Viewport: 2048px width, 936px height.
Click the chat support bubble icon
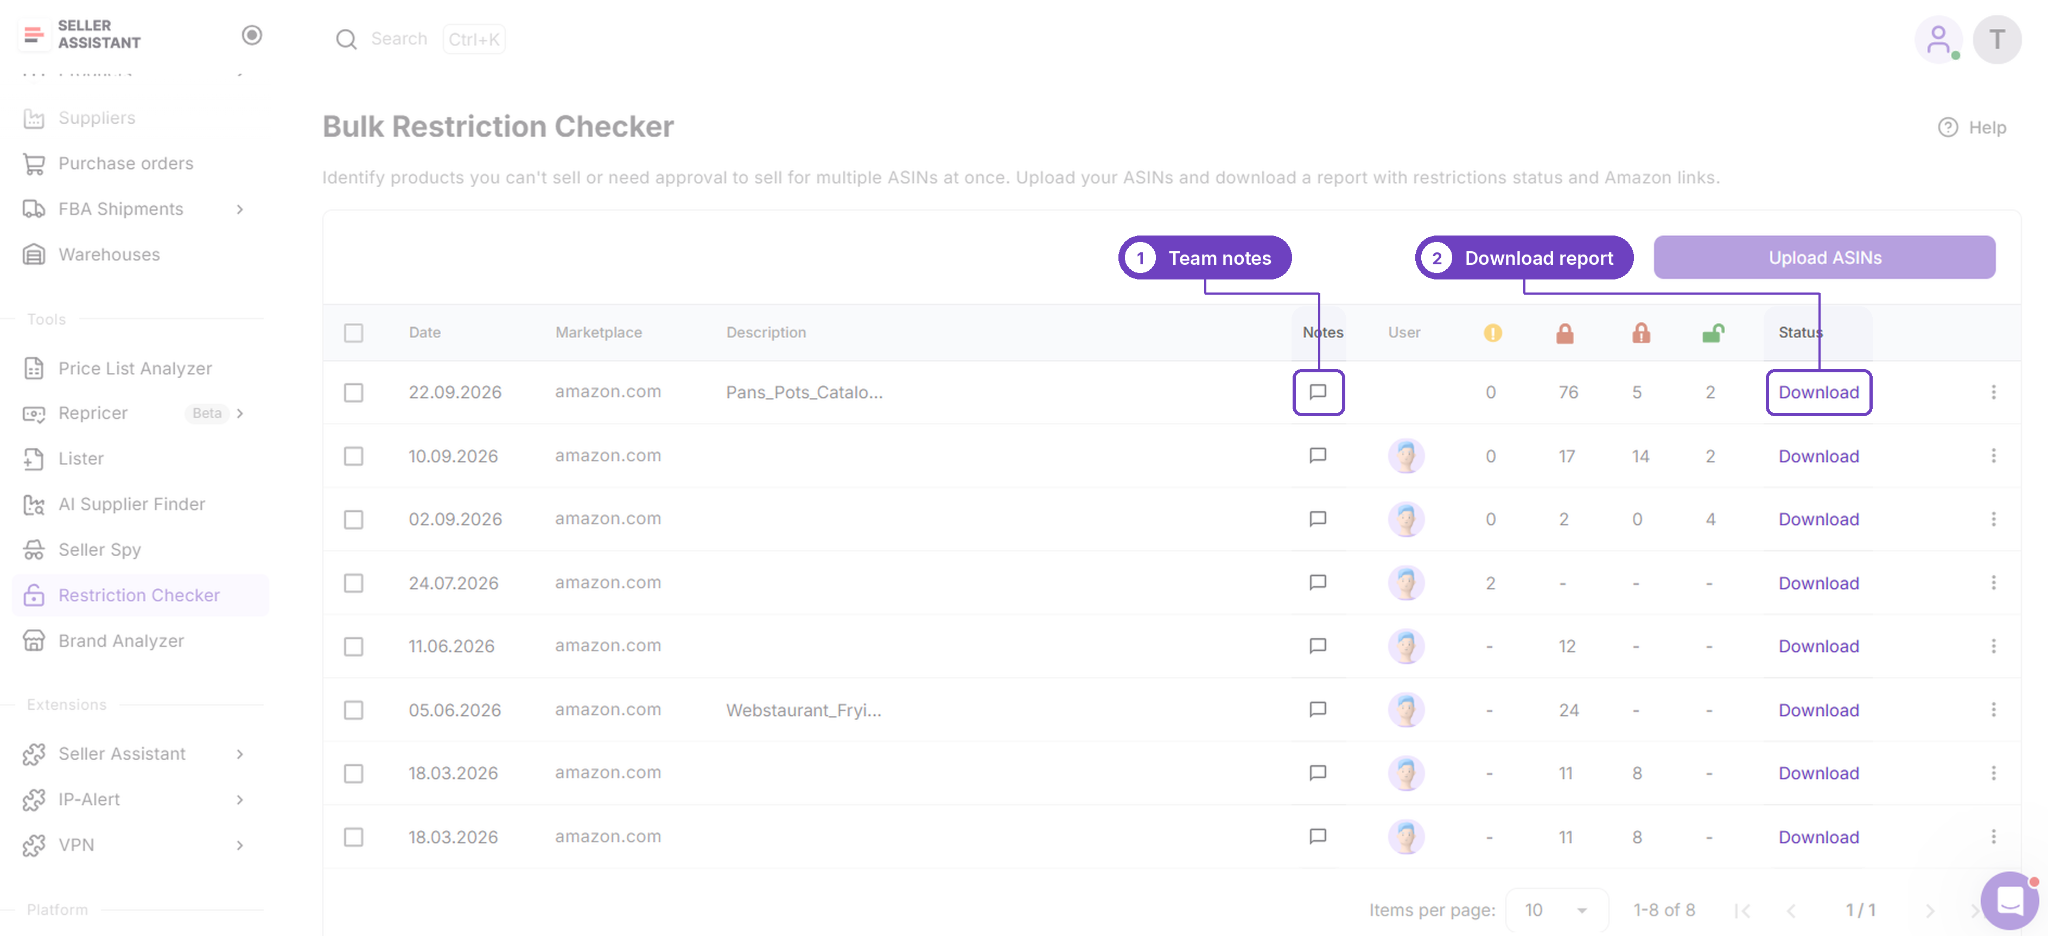click(2009, 900)
